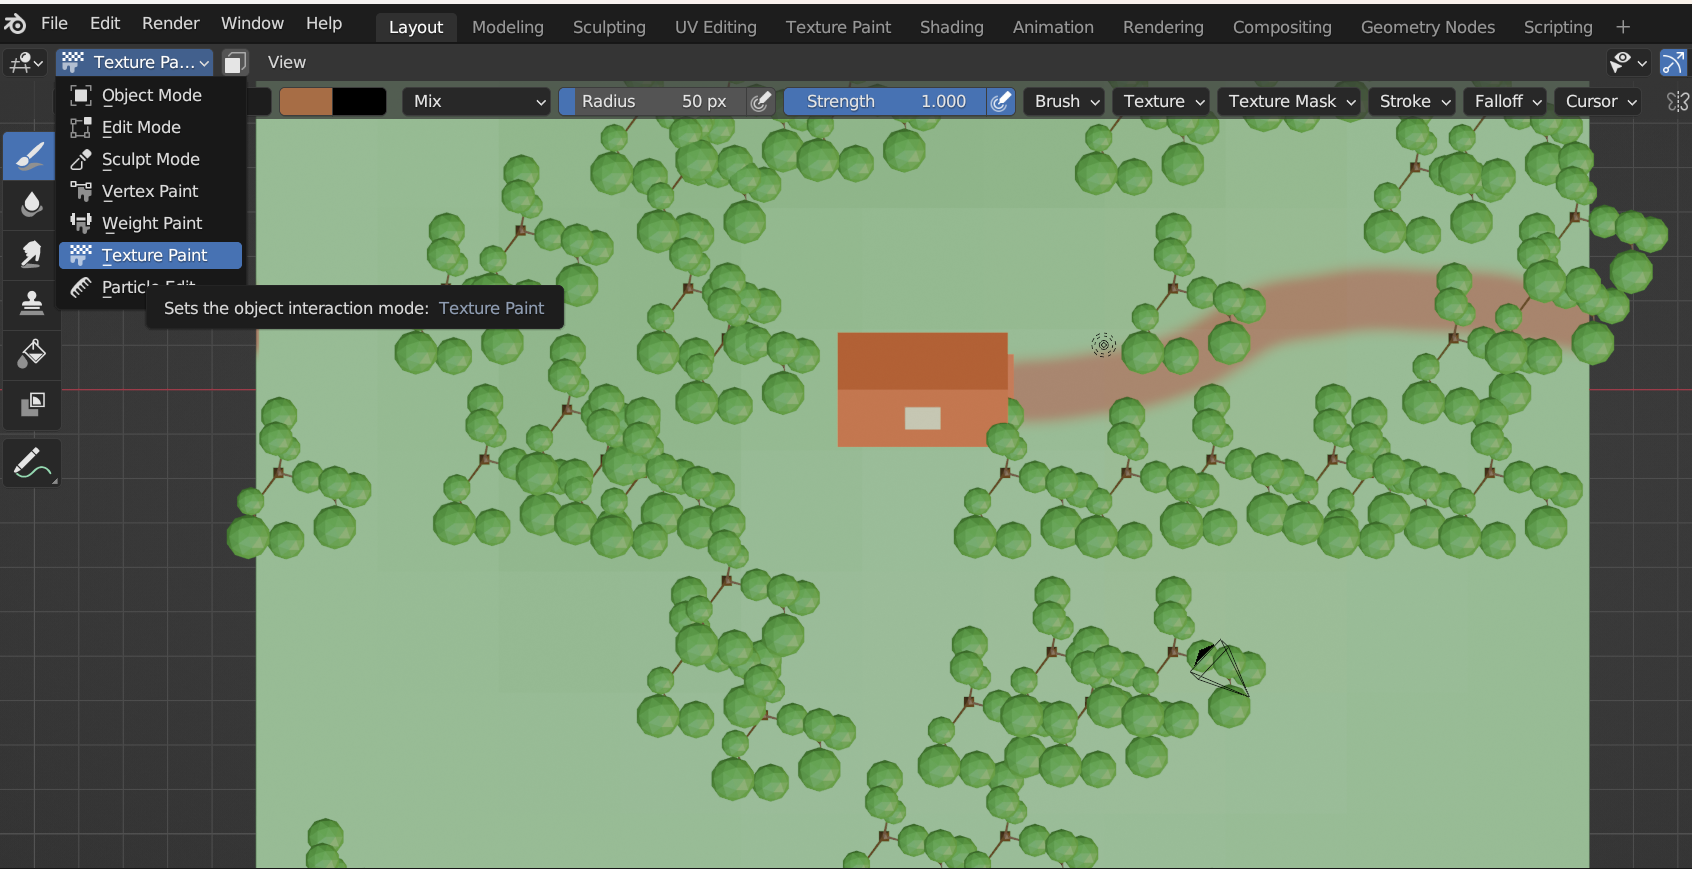1692x869 pixels.
Task: Choose Object Mode from mode list
Action: tap(150, 95)
